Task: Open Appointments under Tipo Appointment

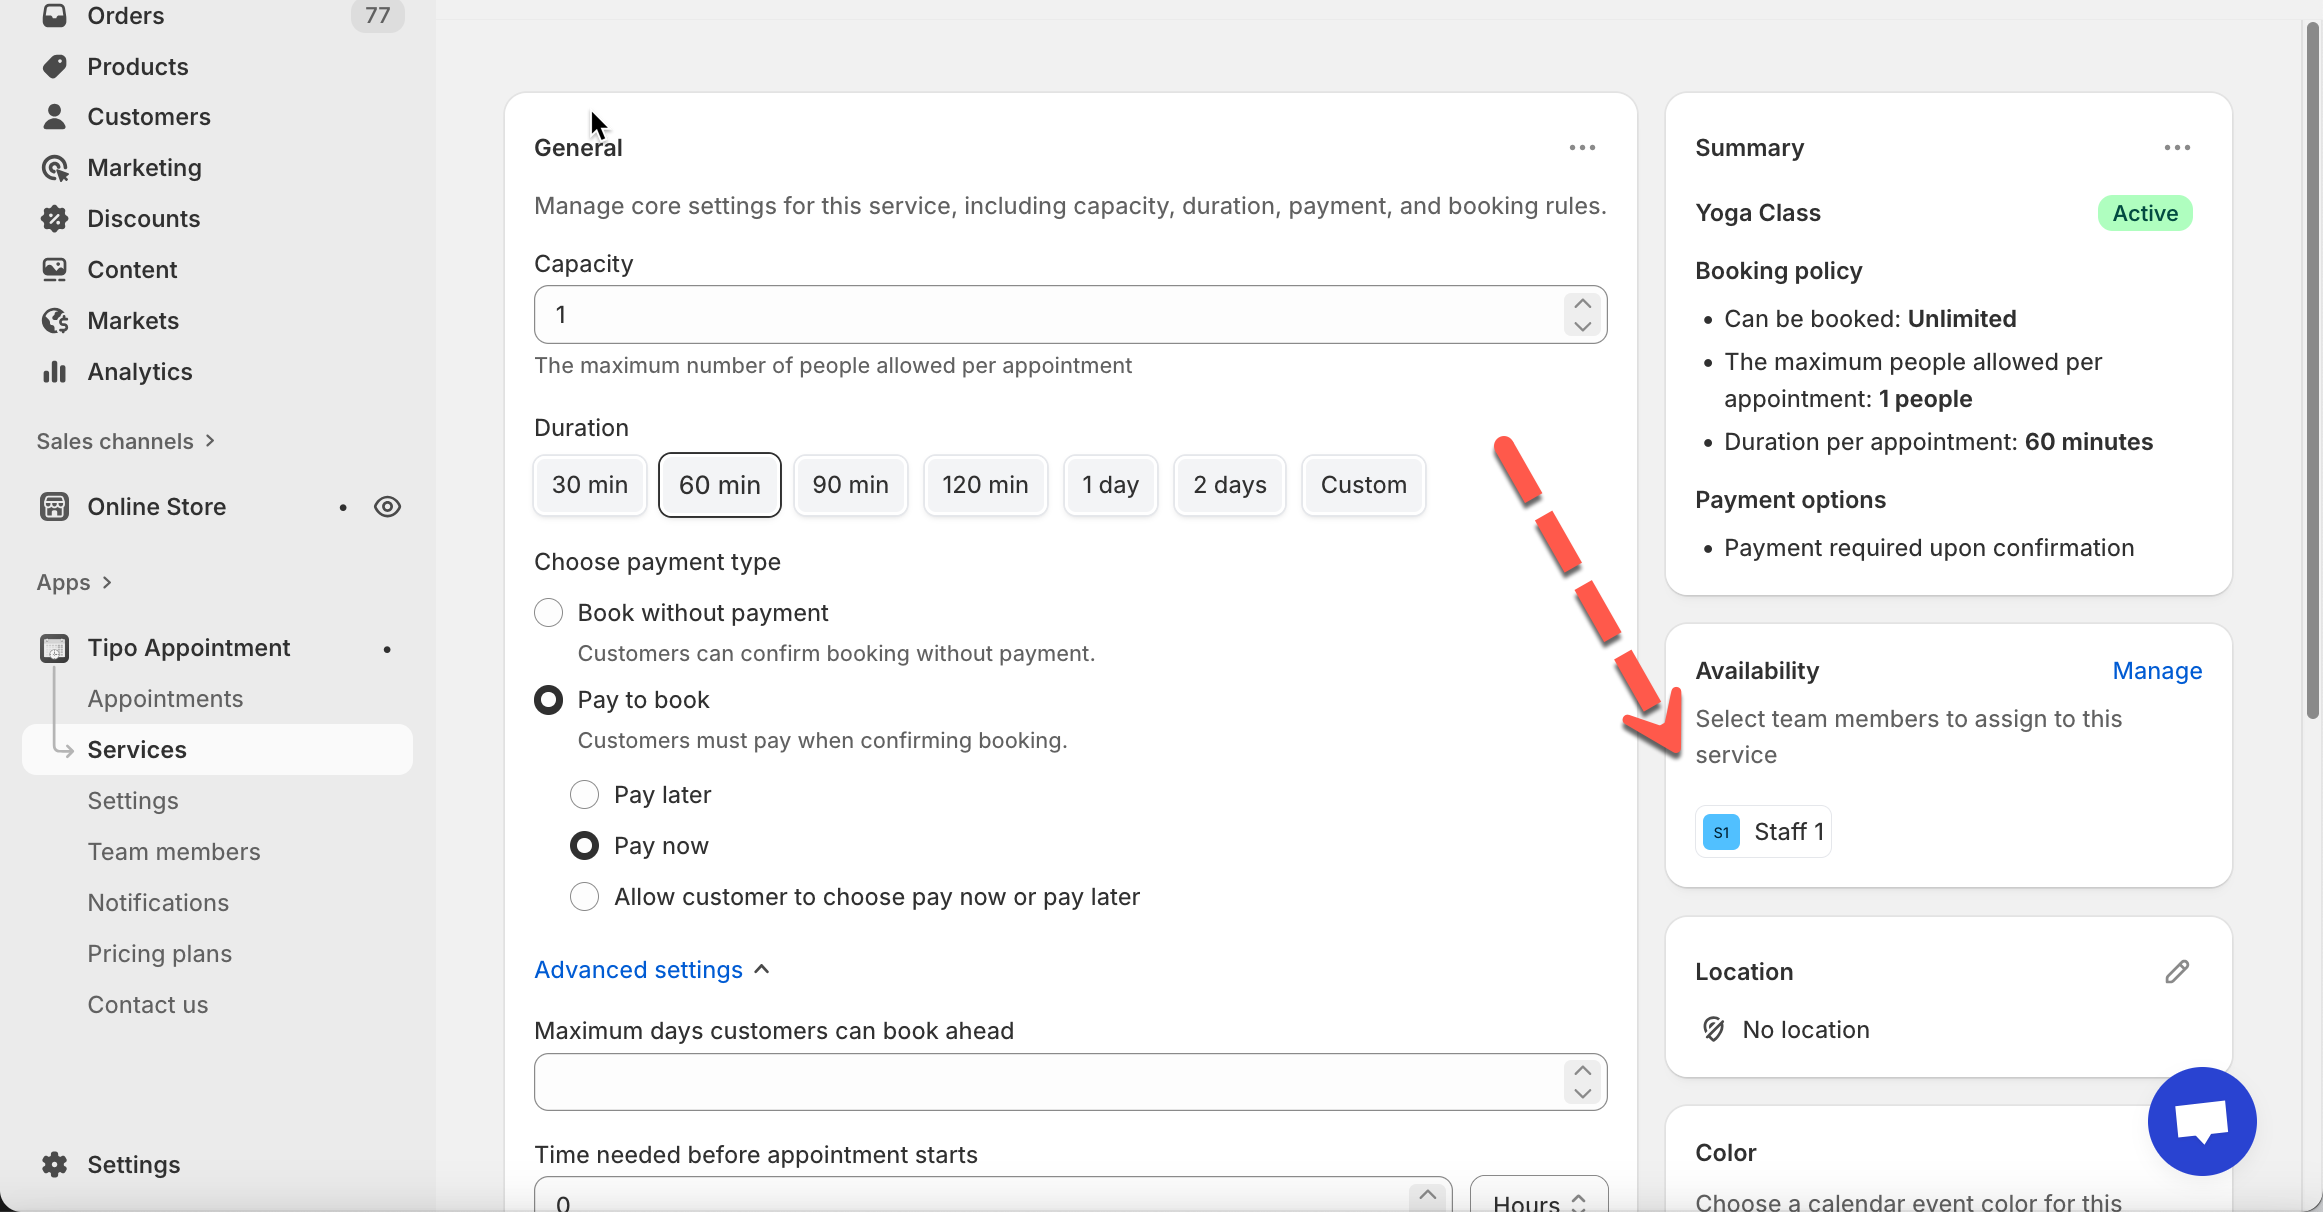Action: pos(165,699)
